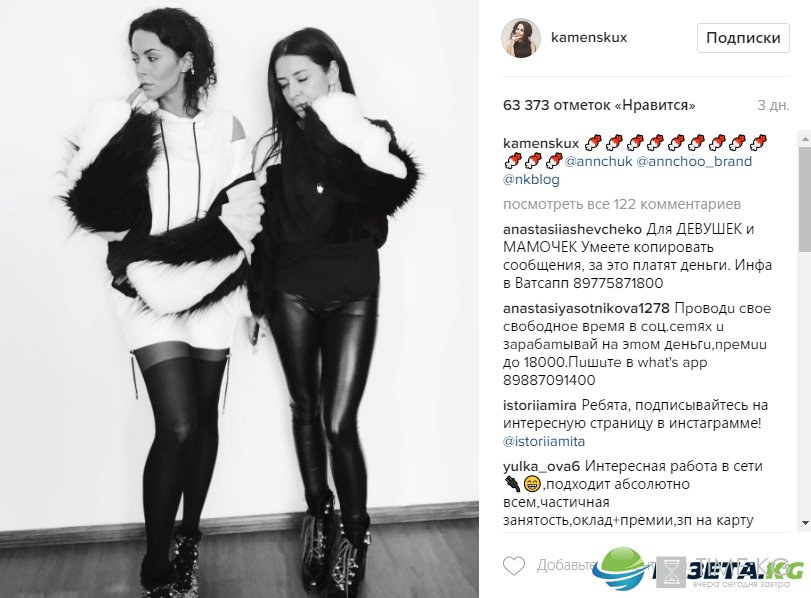Open the @annchoo_brand mention link

pos(694,161)
